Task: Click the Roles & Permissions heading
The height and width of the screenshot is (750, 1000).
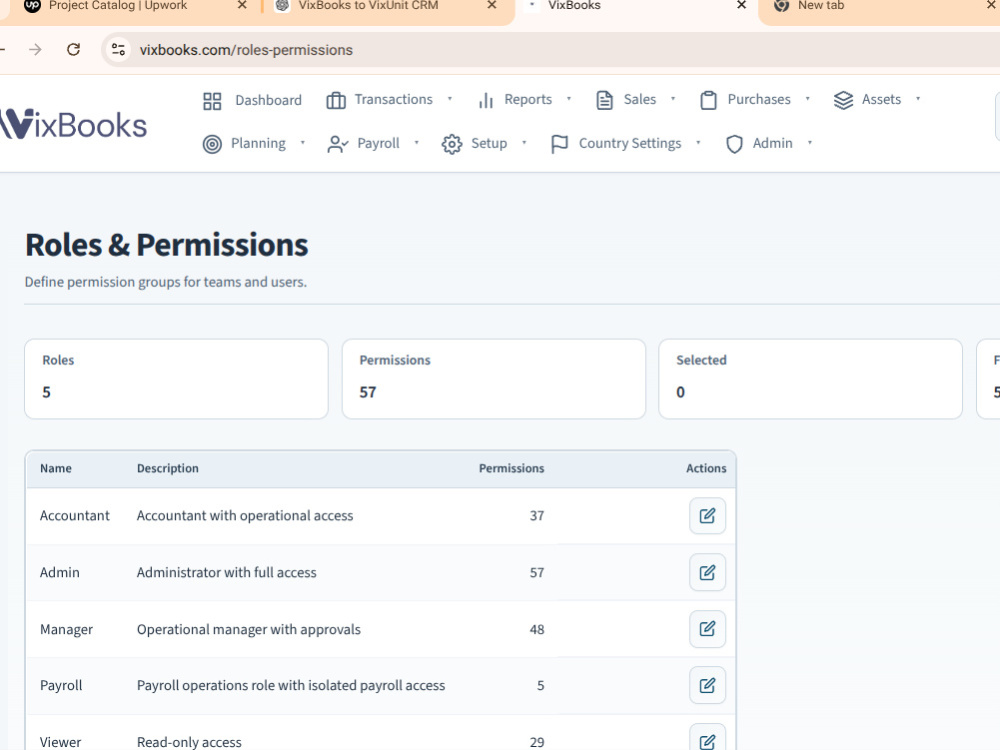Action: click(166, 245)
